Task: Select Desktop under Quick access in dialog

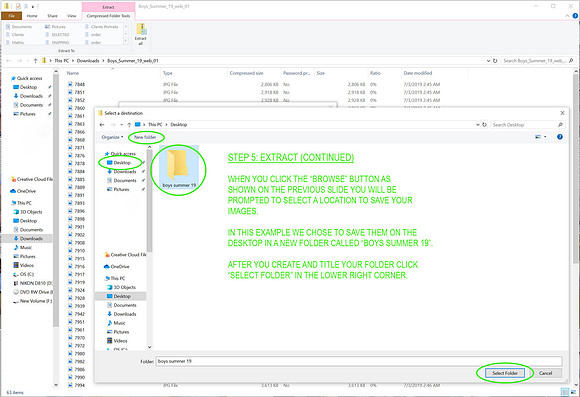Action: click(119, 163)
